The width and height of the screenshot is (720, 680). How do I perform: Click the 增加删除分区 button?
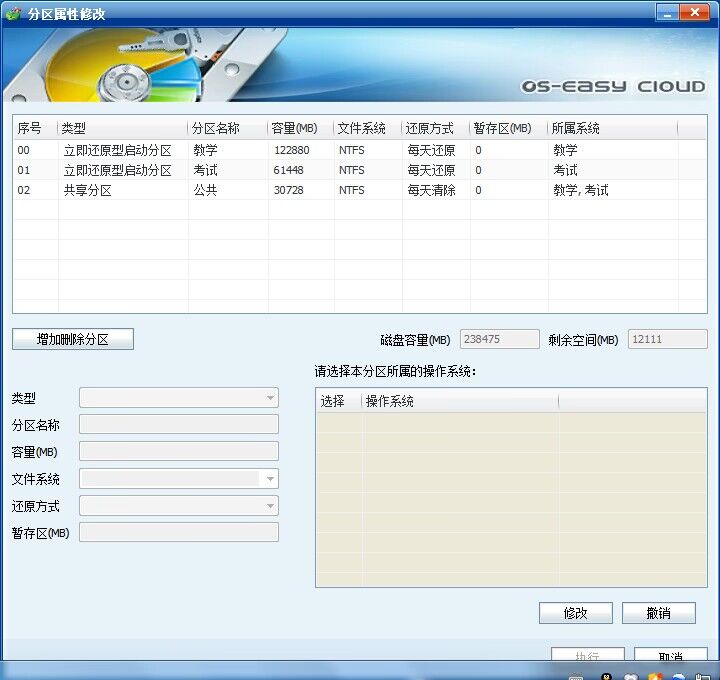[72, 339]
